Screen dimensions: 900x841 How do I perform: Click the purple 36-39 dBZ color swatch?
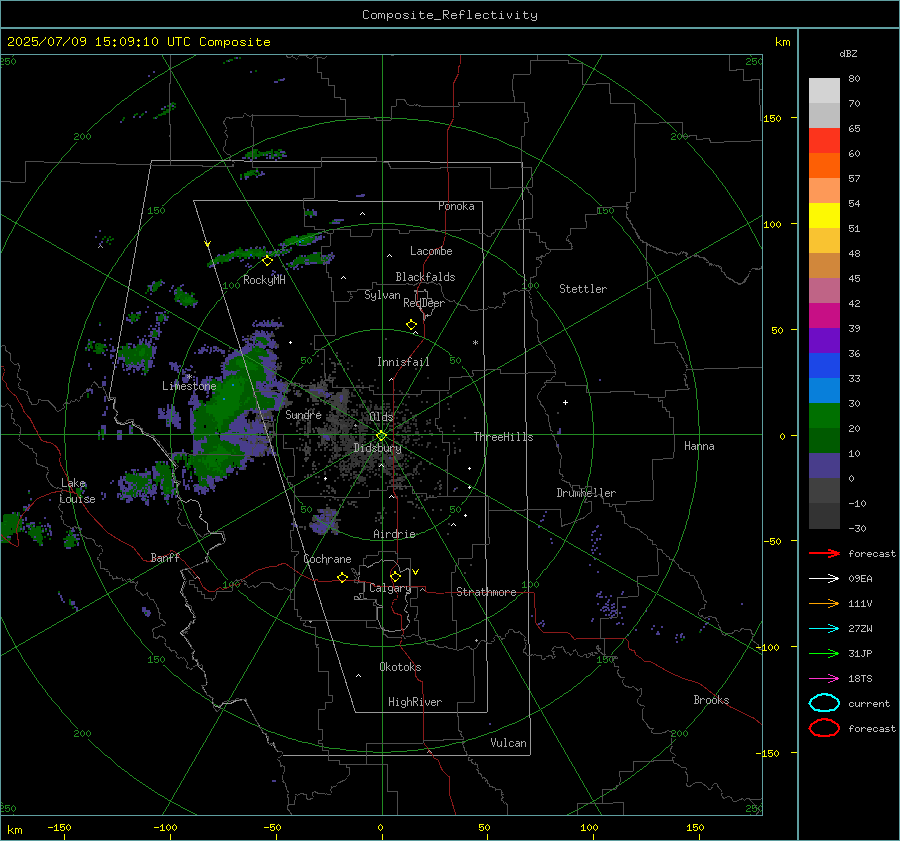pyautogui.click(x=824, y=340)
